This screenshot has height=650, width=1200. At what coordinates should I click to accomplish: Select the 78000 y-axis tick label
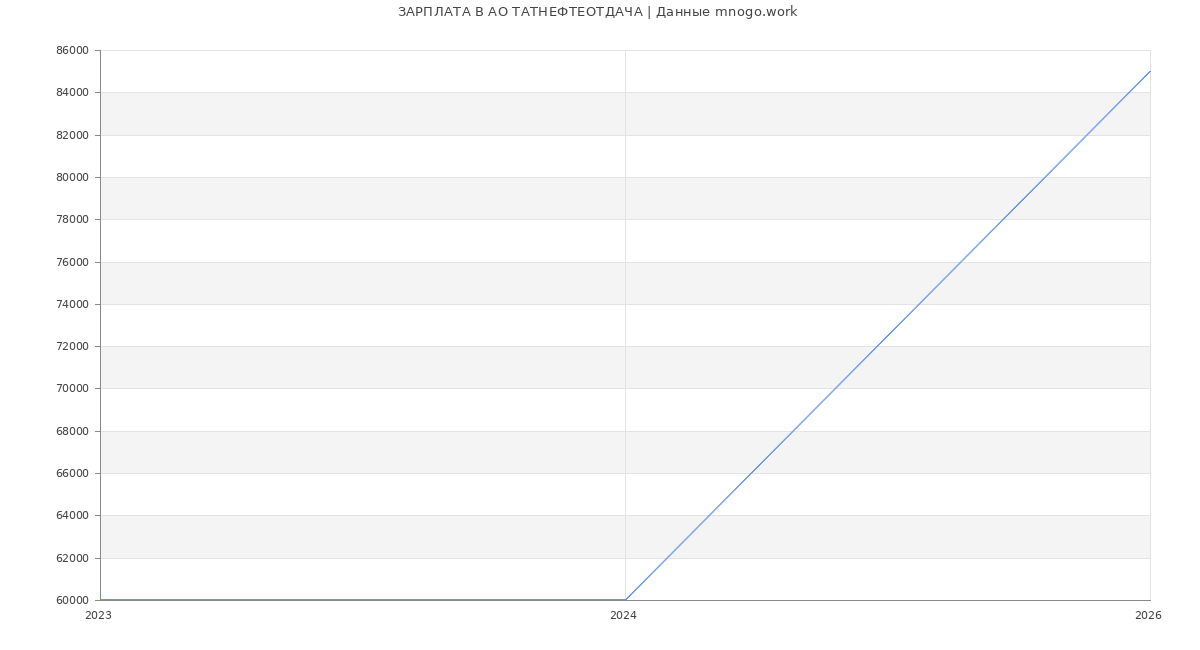point(74,220)
